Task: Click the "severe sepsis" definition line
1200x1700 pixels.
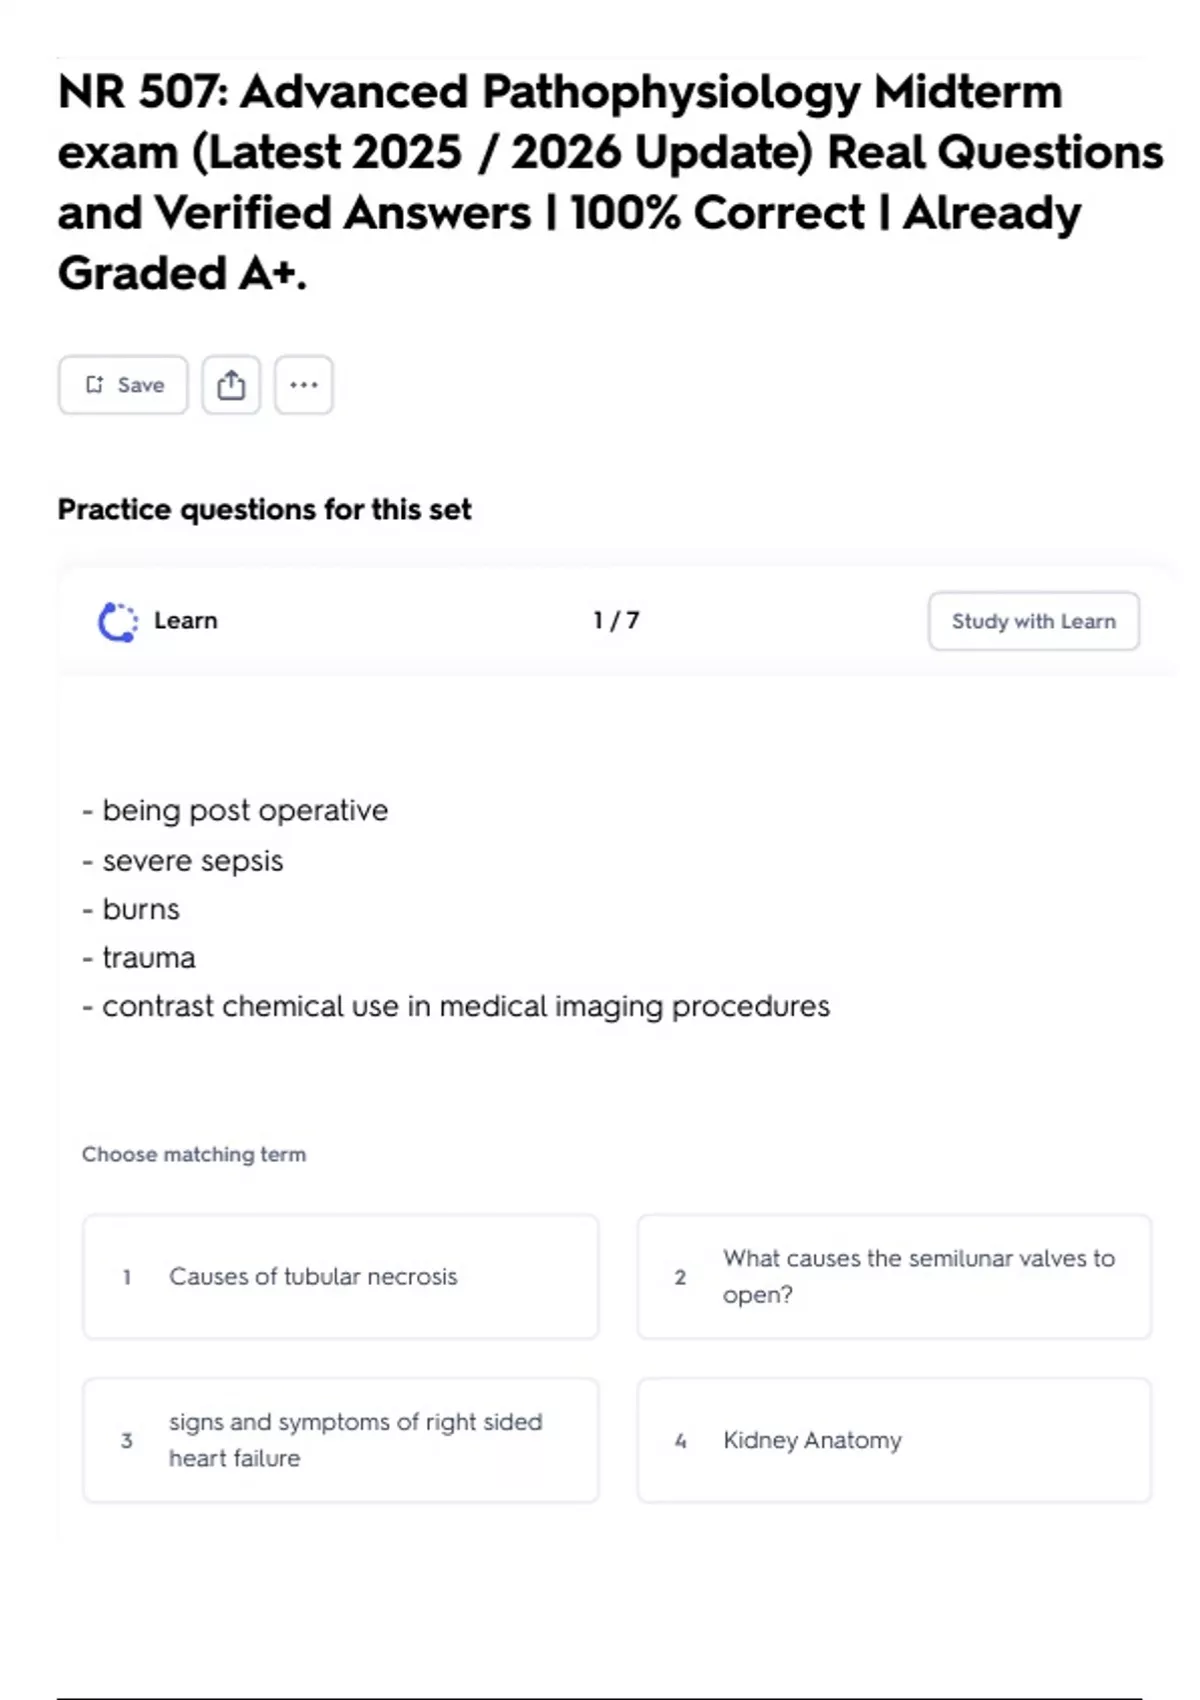Action: (x=192, y=861)
